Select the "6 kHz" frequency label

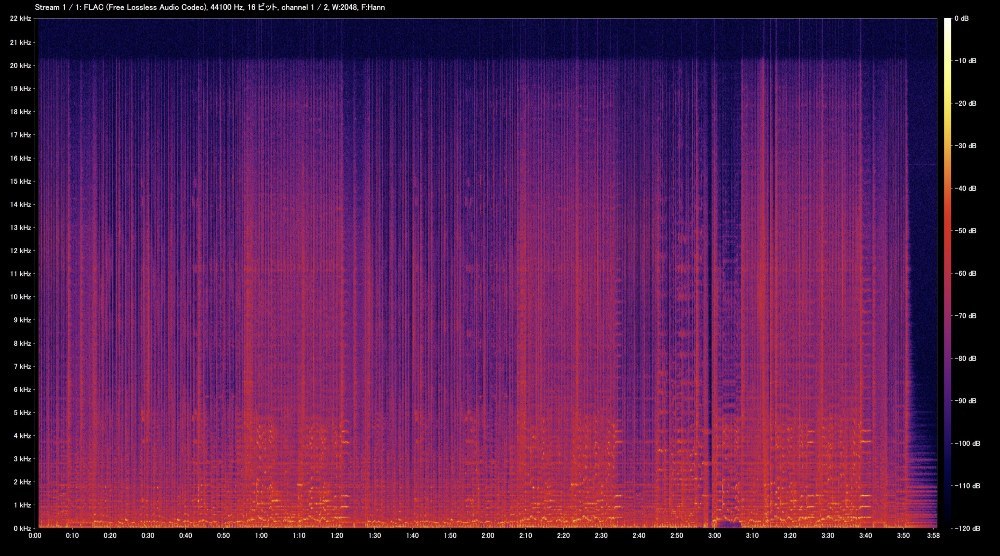(x=22, y=390)
